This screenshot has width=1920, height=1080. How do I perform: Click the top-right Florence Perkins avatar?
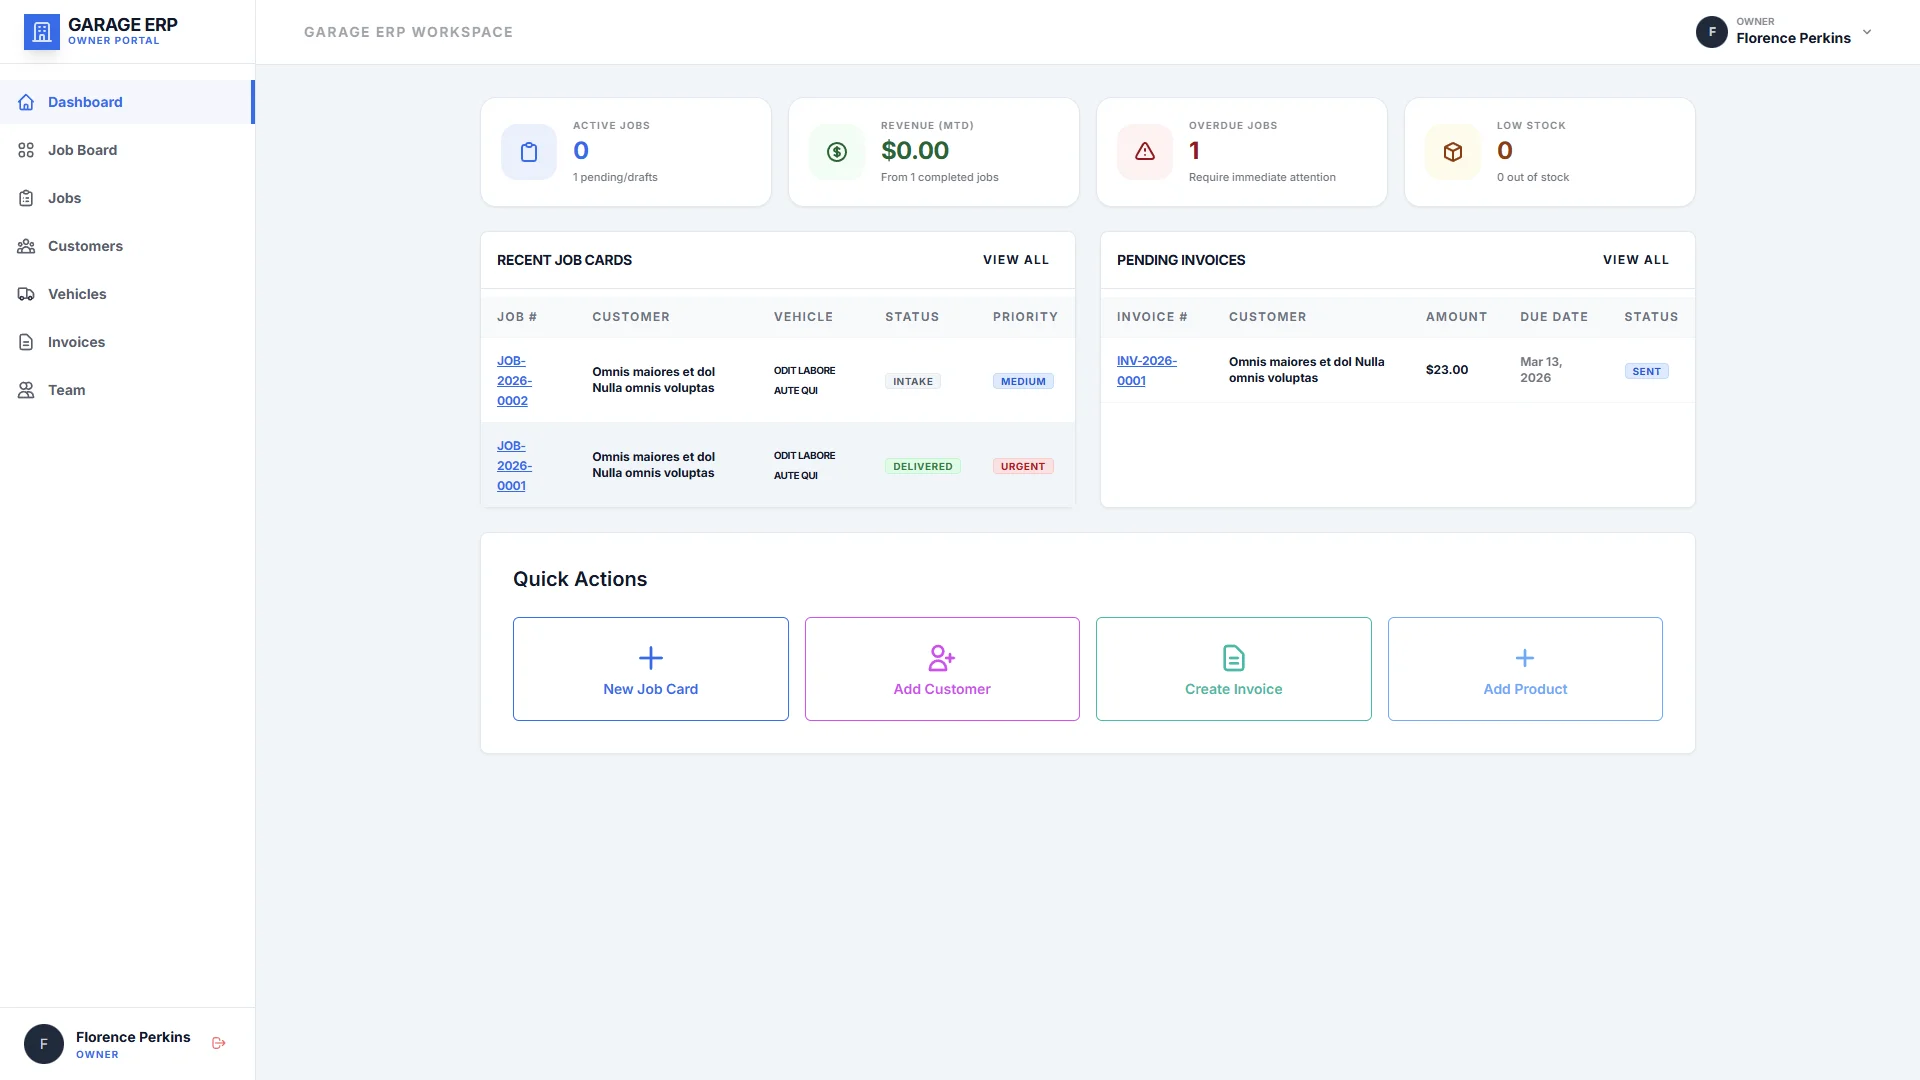click(1712, 32)
